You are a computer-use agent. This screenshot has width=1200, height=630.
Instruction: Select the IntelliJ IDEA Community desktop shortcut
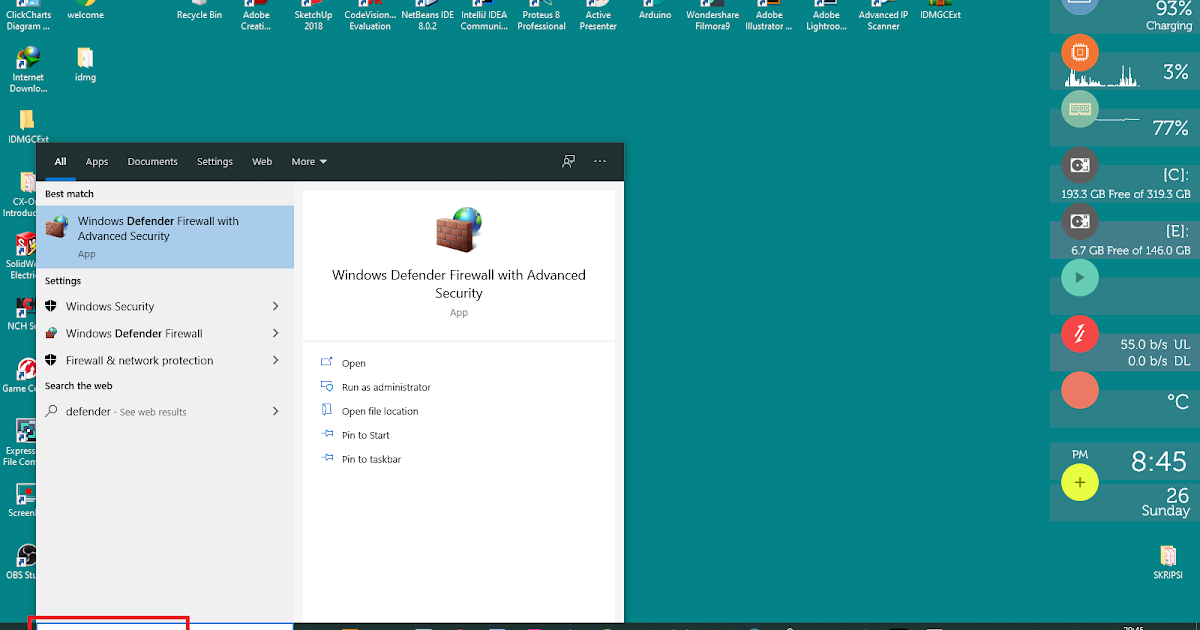[x=484, y=15]
